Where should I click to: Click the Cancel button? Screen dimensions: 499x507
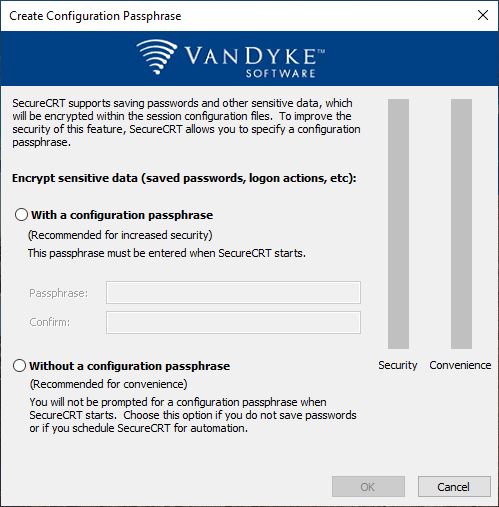(x=454, y=487)
